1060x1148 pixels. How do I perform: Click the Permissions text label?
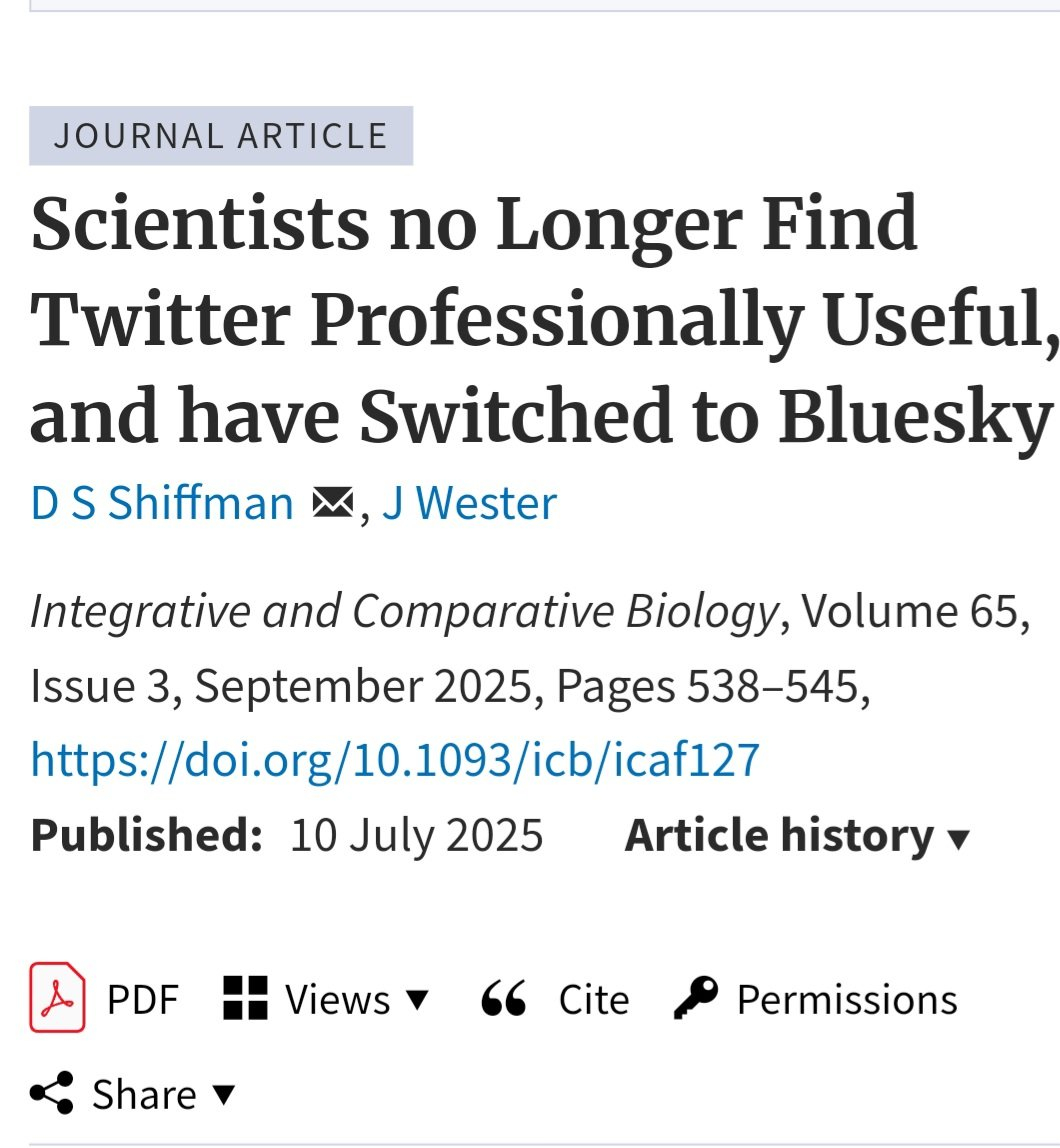click(x=847, y=999)
